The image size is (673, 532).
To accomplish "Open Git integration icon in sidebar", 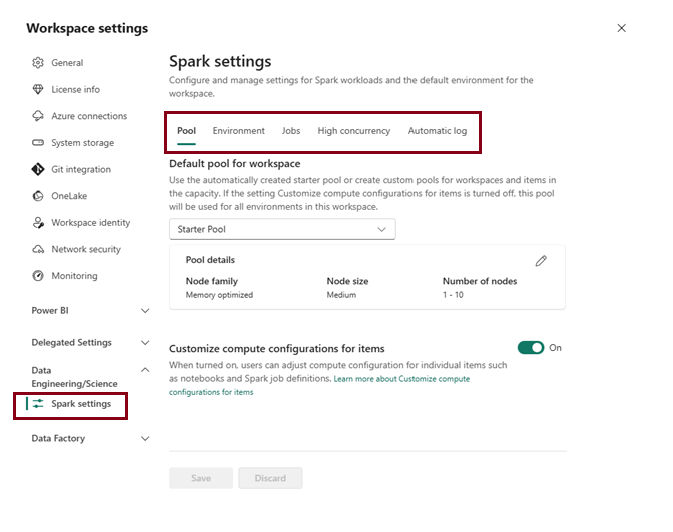I will tap(38, 170).
